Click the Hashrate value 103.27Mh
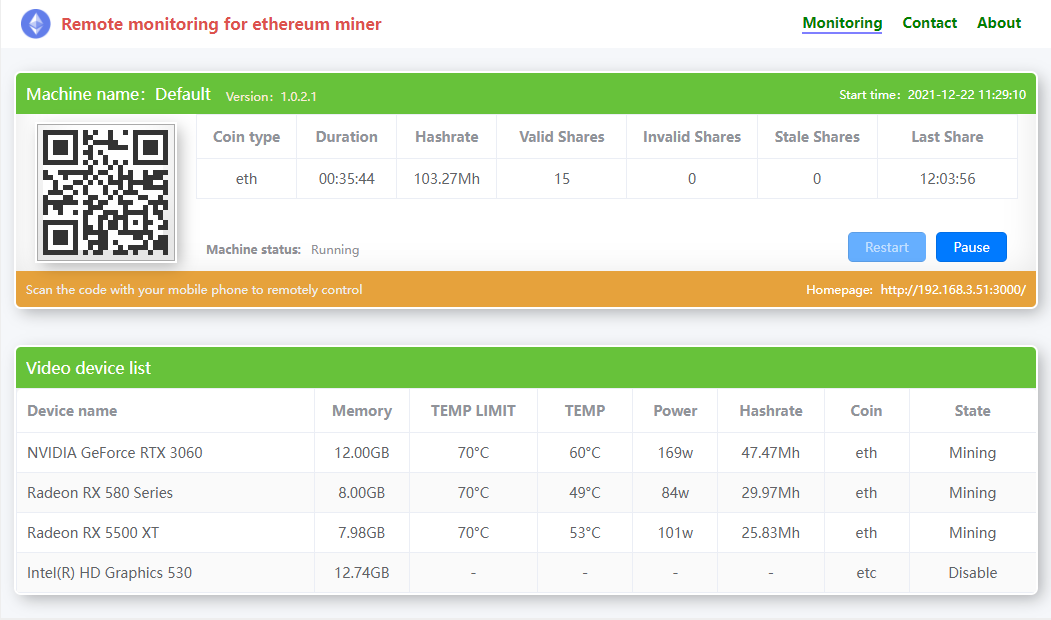The height and width of the screenshot is (620, 1051). 446,179
